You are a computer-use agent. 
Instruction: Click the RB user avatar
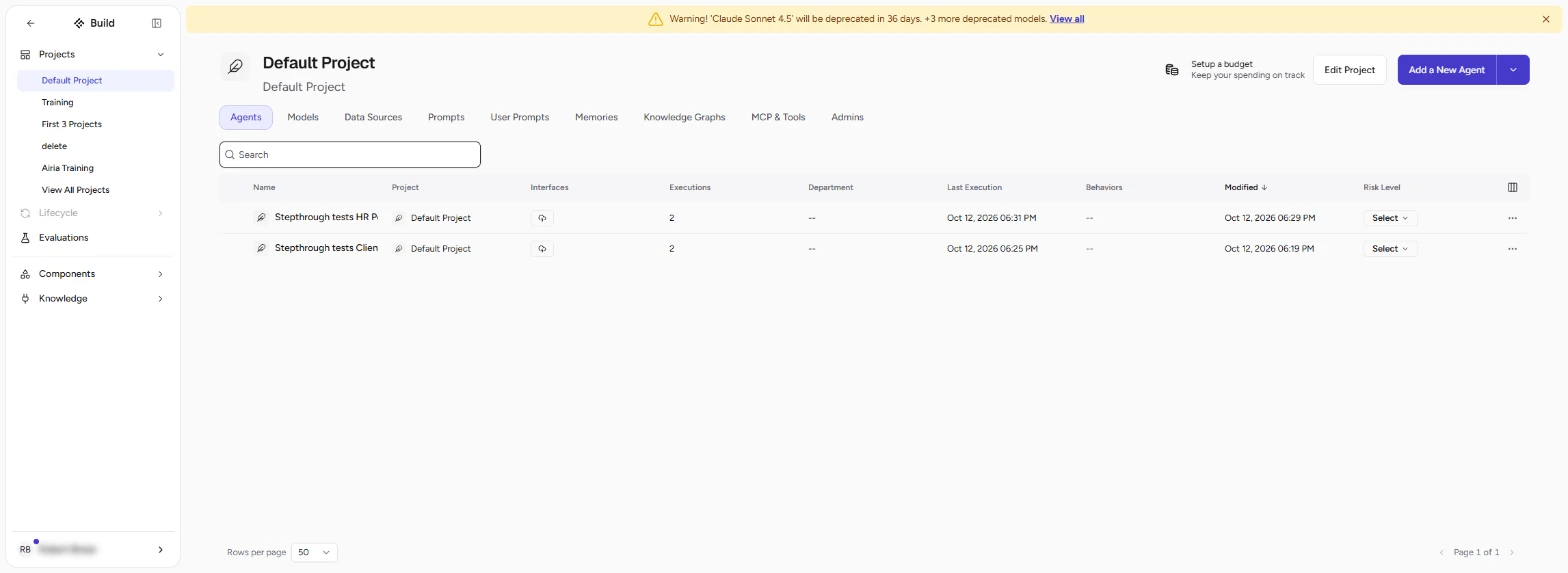coord(26,550)
